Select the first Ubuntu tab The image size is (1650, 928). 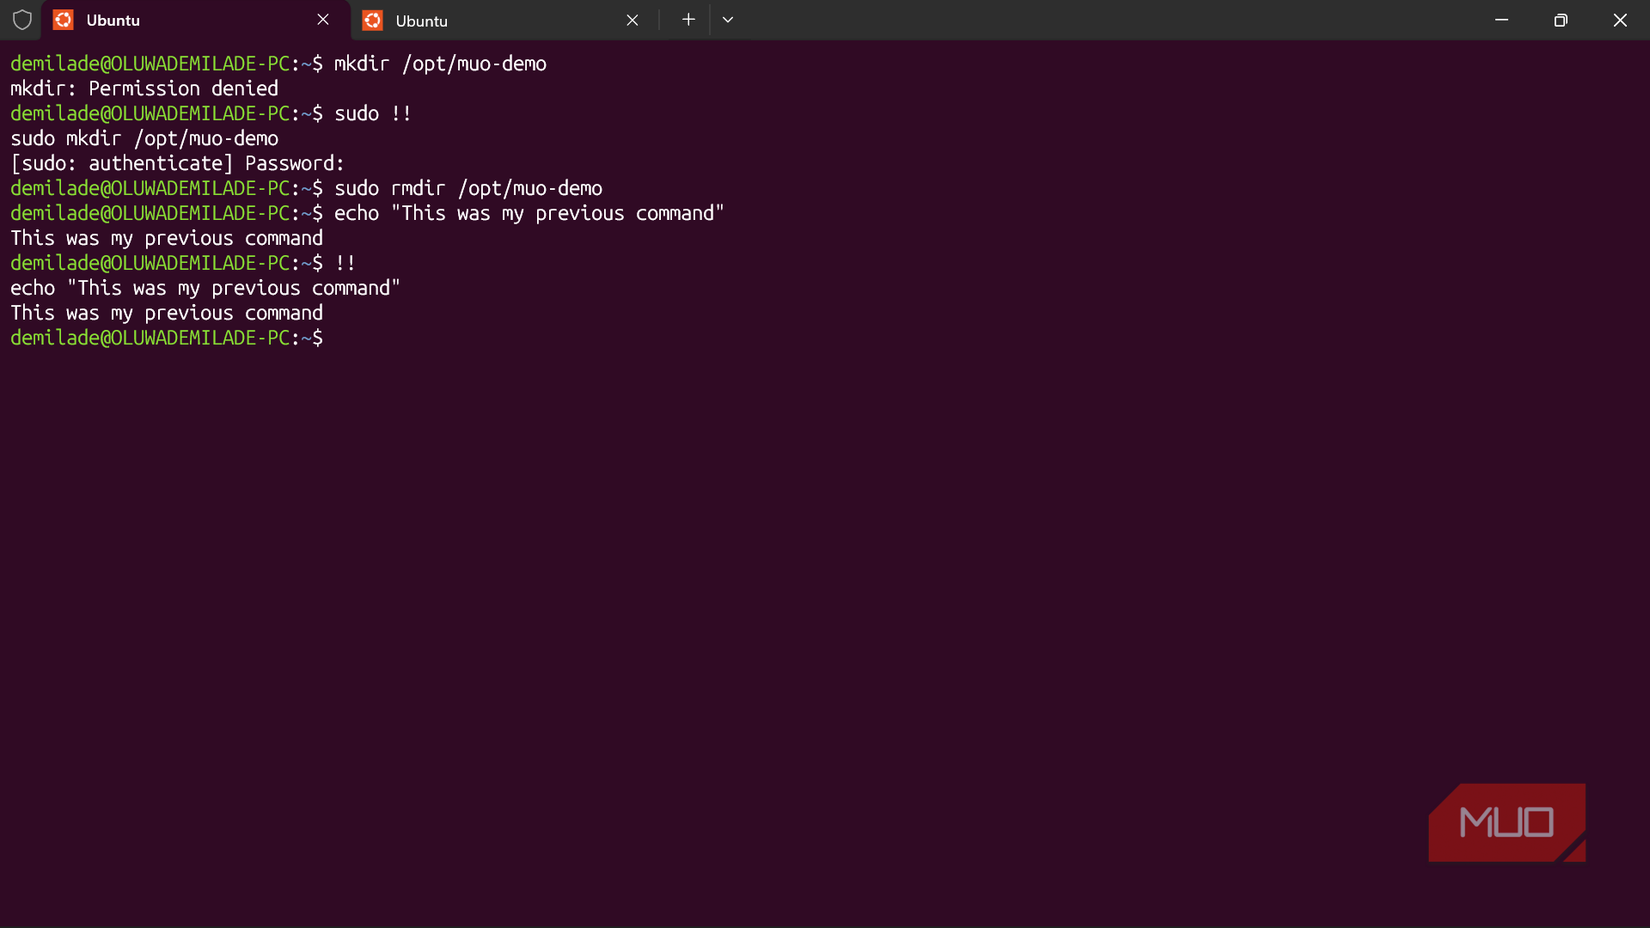(195, 20)
